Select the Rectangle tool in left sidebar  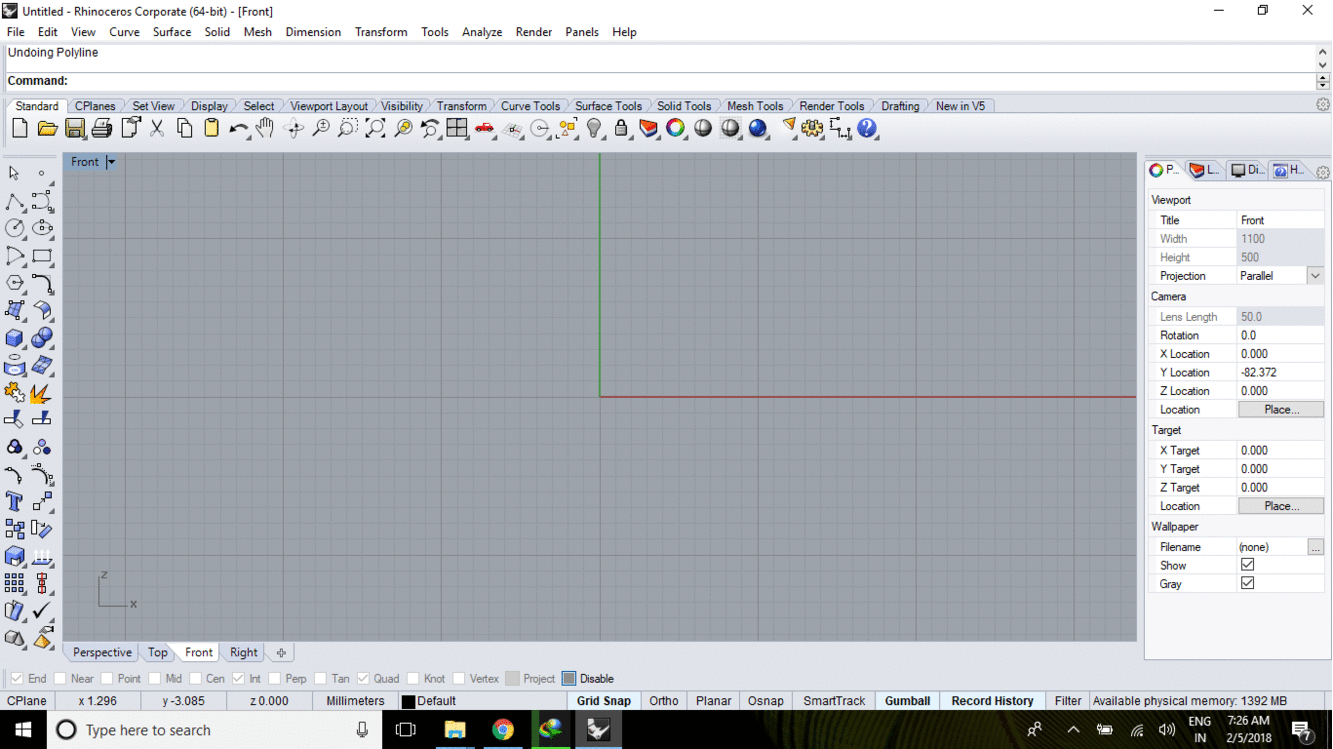click(x=42, y=256)
